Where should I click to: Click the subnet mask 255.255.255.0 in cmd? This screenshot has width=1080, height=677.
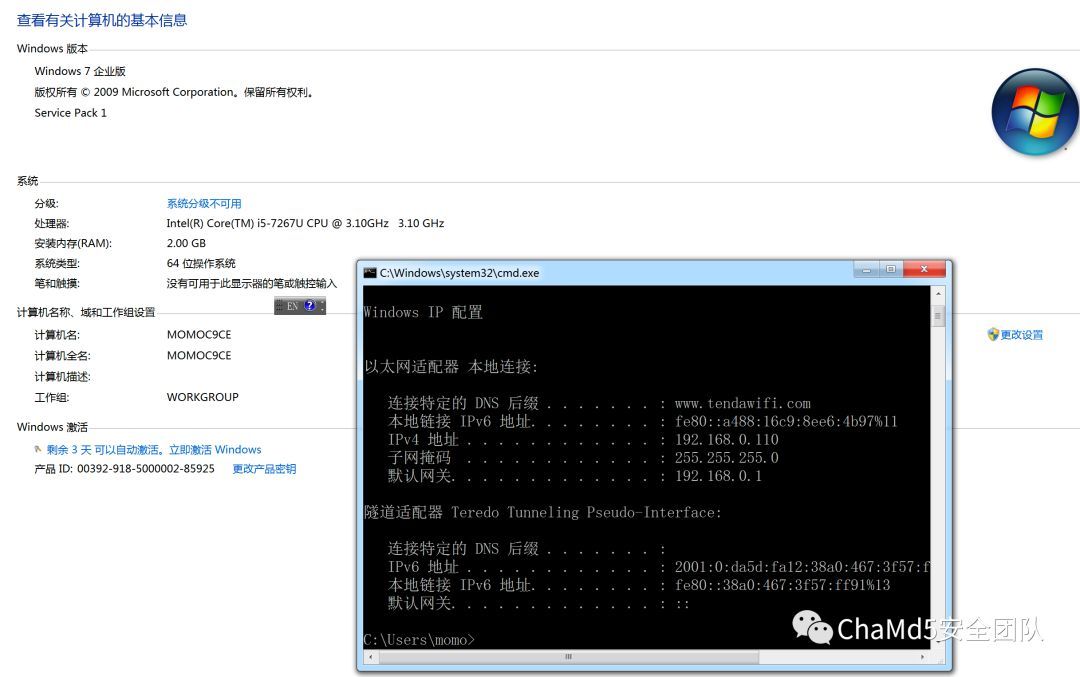(727, 457)
